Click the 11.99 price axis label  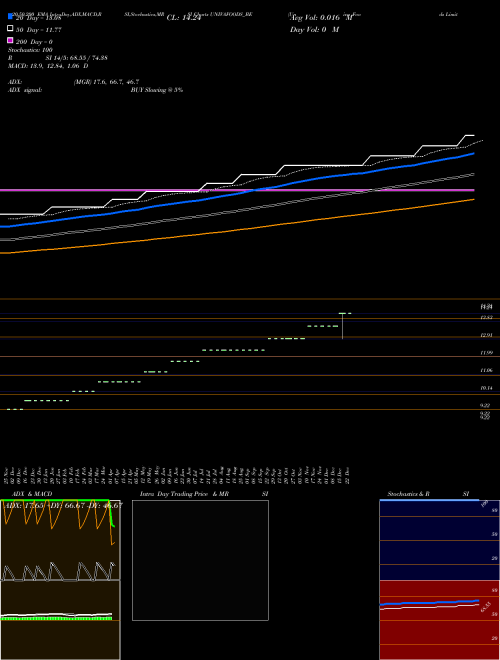tap(487, 353)
